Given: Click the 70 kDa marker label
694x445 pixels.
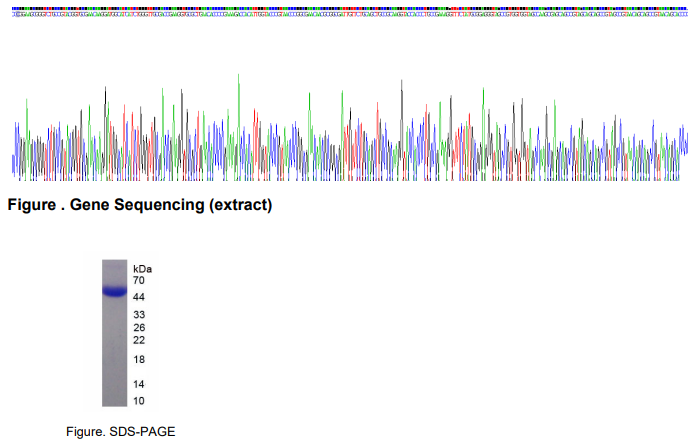Looking at the screenshot, I should 139,281.
